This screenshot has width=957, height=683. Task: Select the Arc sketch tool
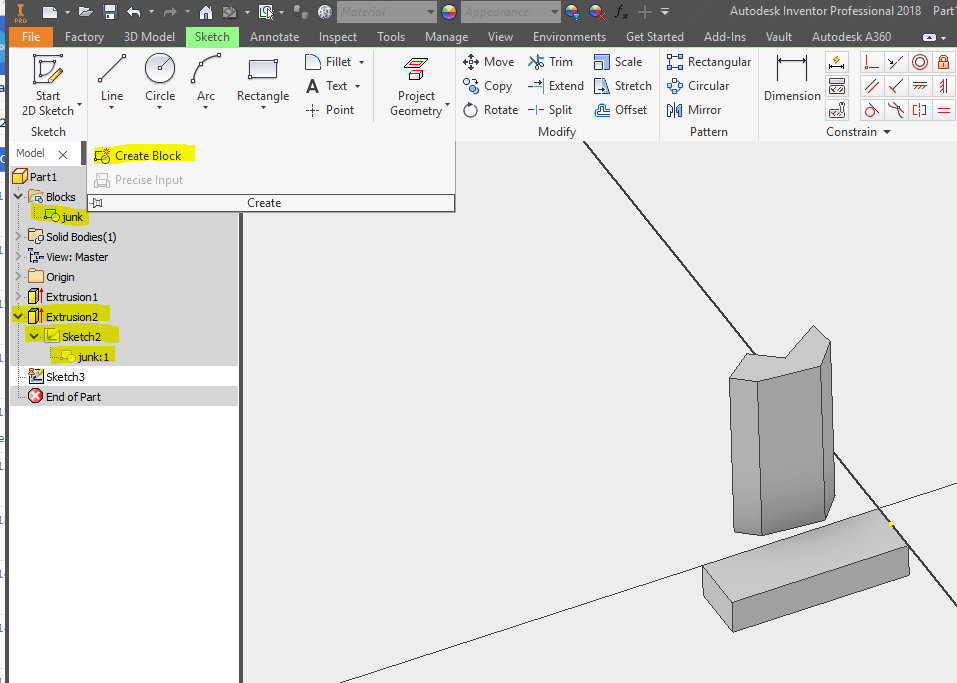(x=206, y=78)
